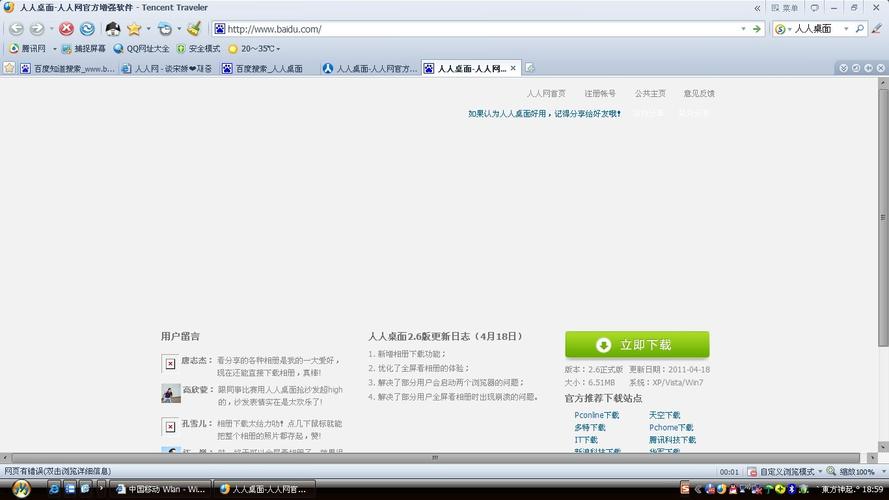Open the speech bubble feedback icon

tap(815, 8)
